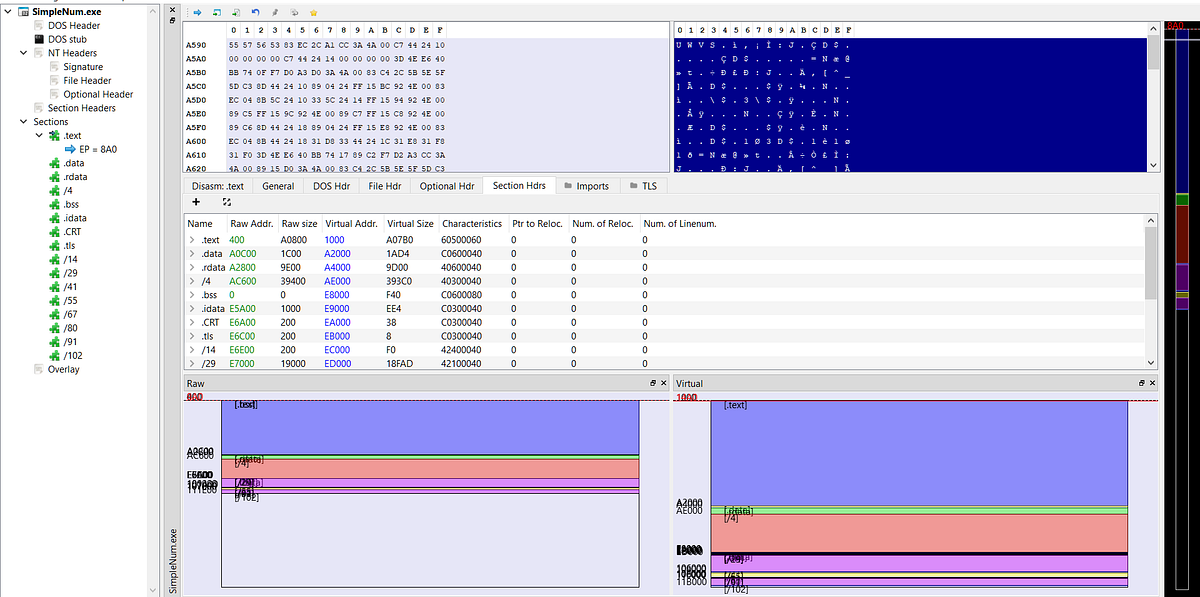Select the /102 section in tree
1200x597 pixels.
pos(72,355)
